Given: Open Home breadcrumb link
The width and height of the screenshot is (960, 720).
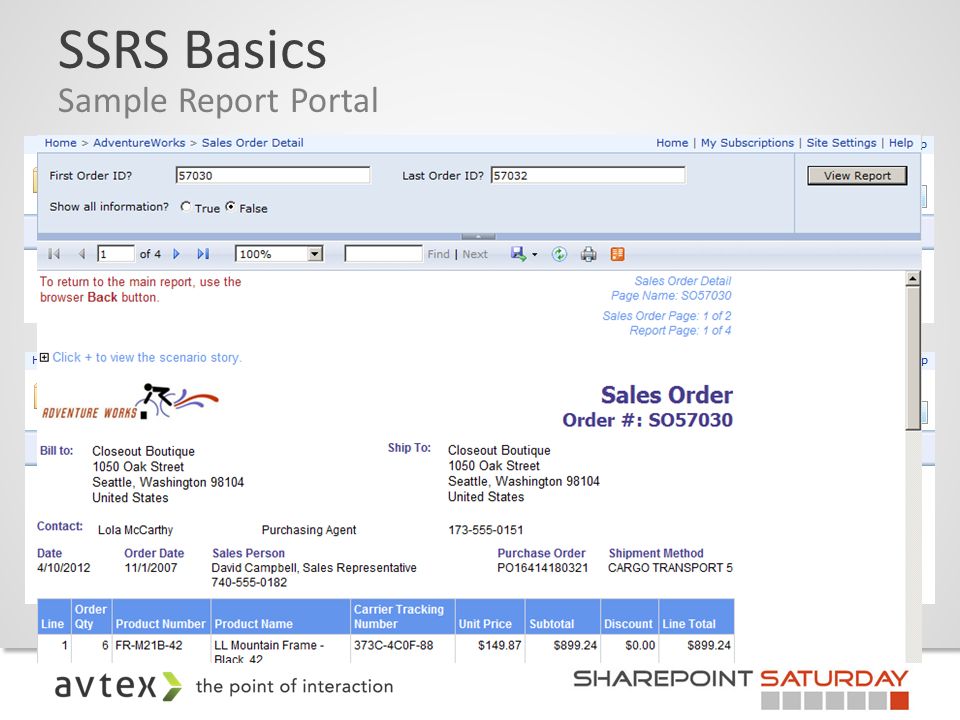Looking at the screenshot, I should (61, 143).
